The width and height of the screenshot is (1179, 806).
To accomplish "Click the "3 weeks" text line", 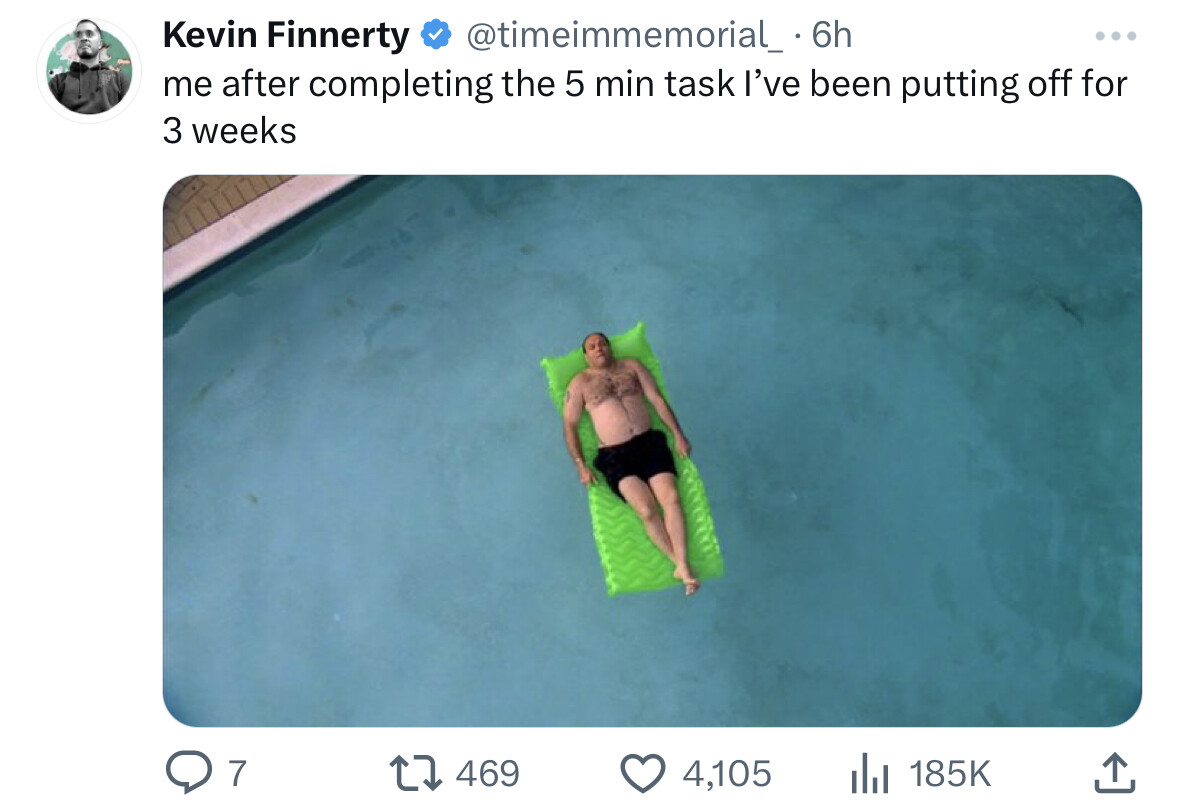I will pos(229,131).
